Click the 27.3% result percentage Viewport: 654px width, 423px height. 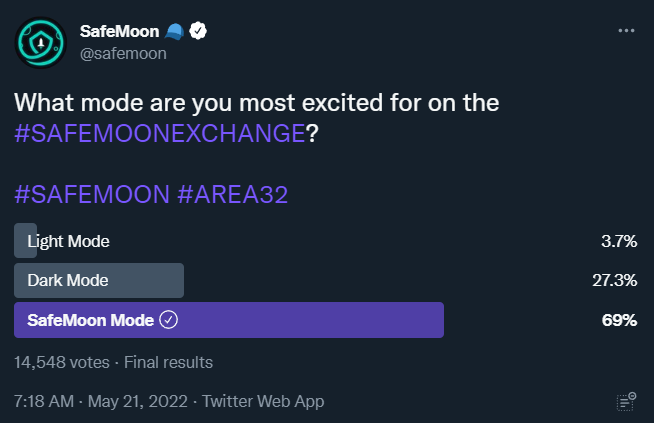click(614, 280)
